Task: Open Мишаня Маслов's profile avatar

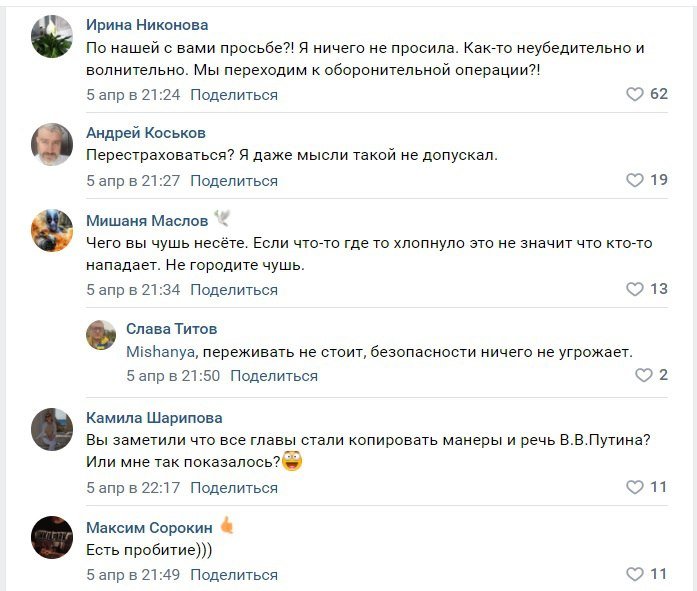Action: (x=52, y=231)
